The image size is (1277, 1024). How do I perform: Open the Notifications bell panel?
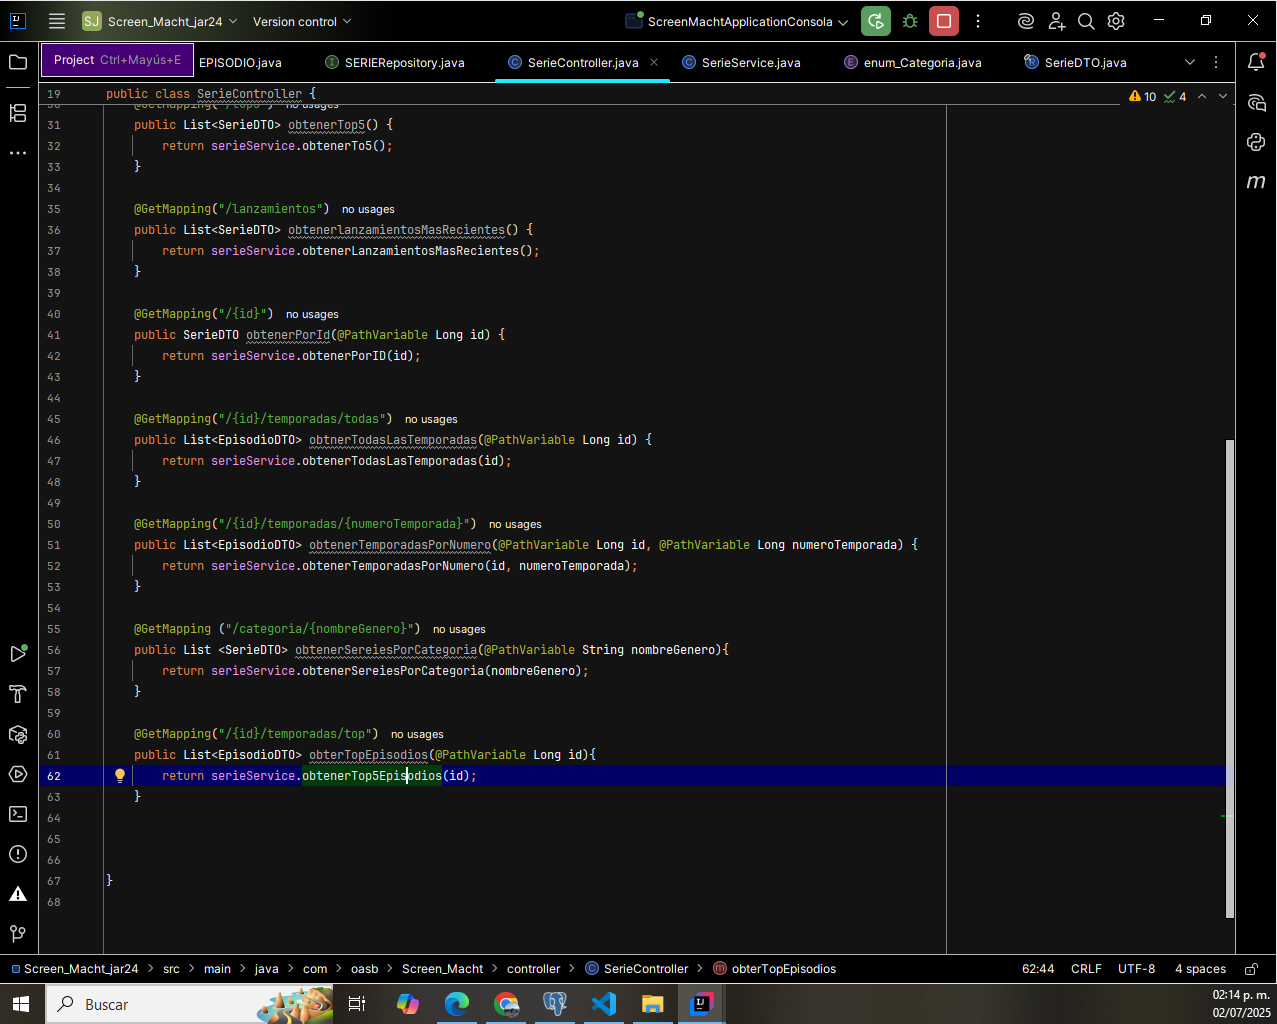pyautogui.click(x=1257, y=62)
